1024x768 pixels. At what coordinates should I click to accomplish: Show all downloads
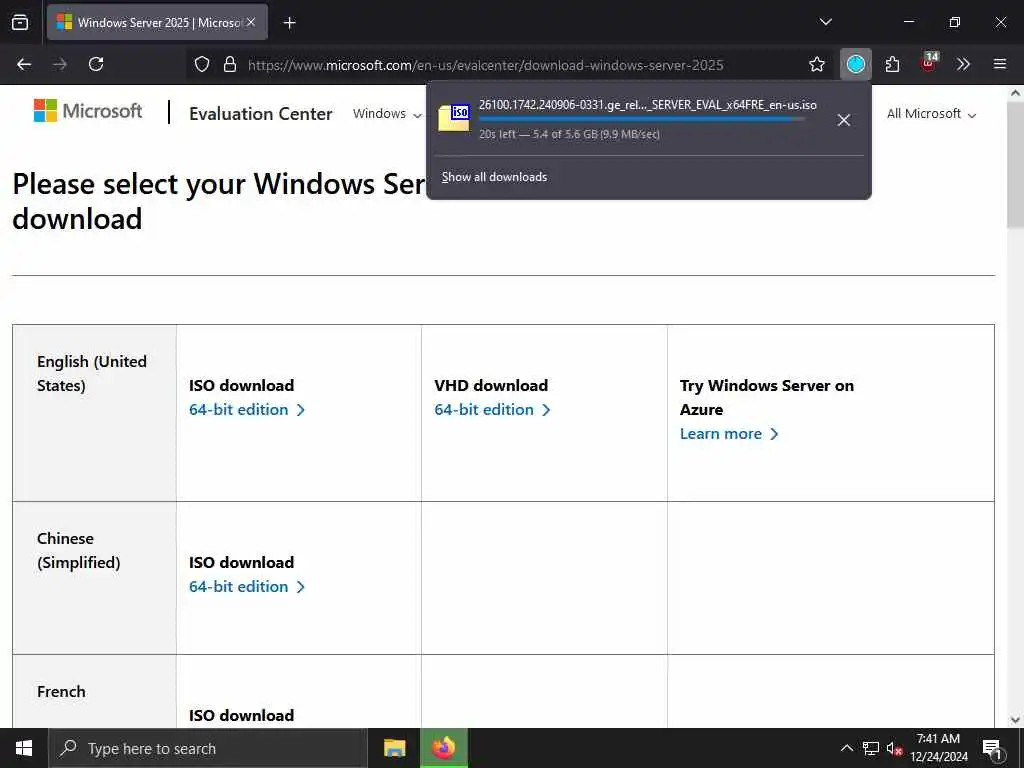(x=494, y=177)
